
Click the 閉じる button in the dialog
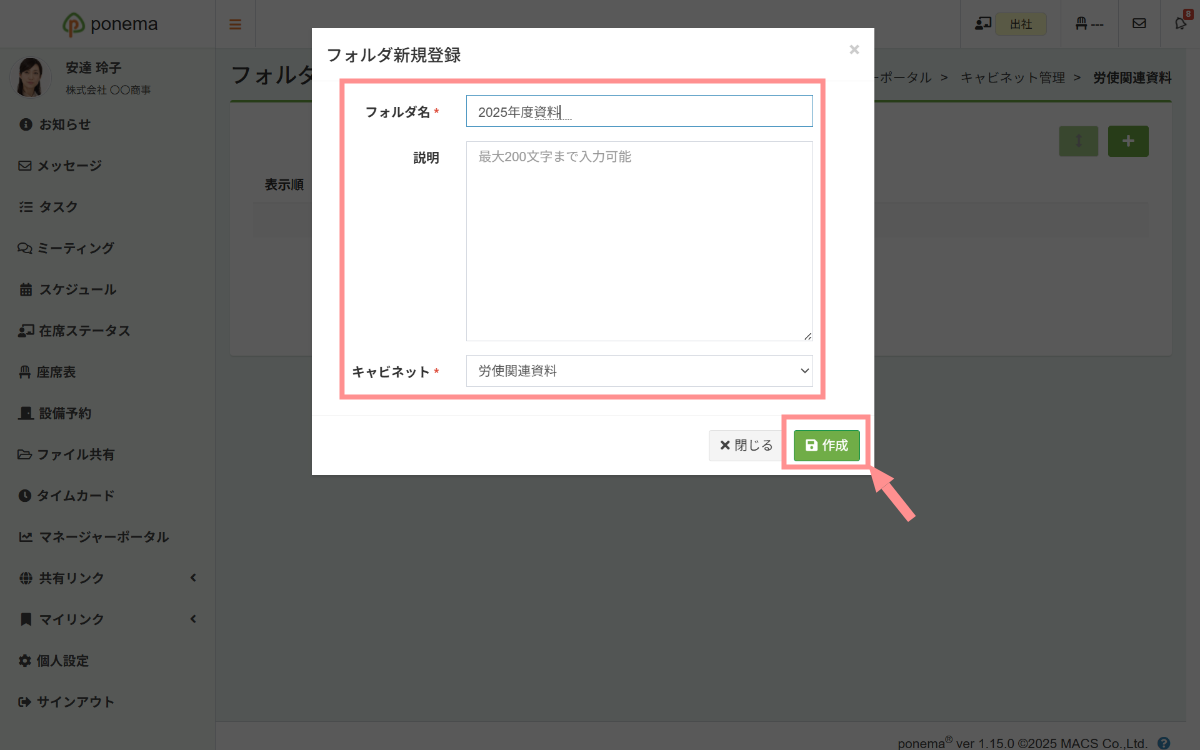pos(747,446)
